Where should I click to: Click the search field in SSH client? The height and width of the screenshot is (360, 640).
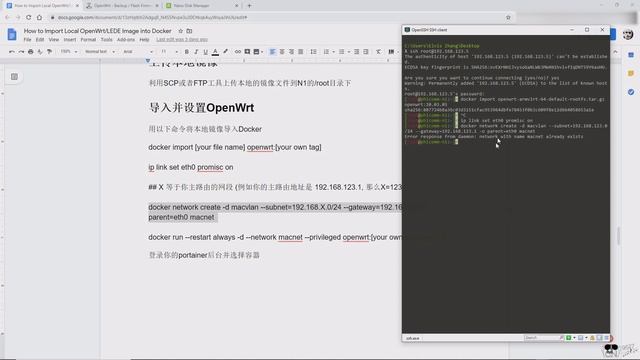(544, 338)
